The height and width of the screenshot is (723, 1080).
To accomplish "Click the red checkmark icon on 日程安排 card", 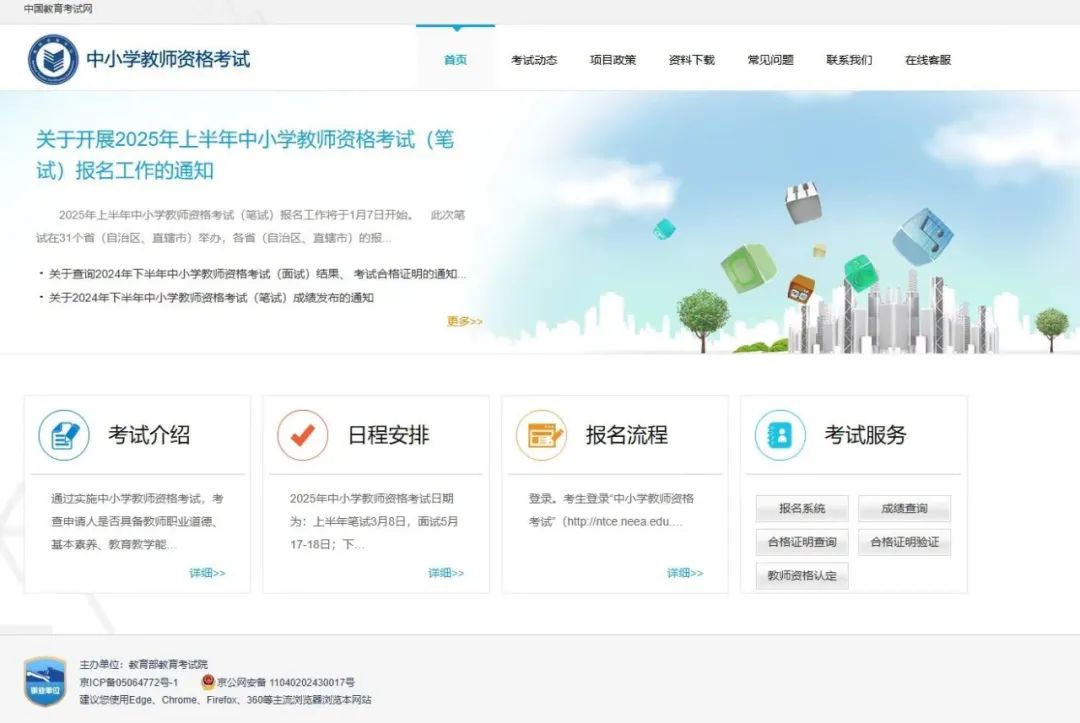I will point(303,434).
